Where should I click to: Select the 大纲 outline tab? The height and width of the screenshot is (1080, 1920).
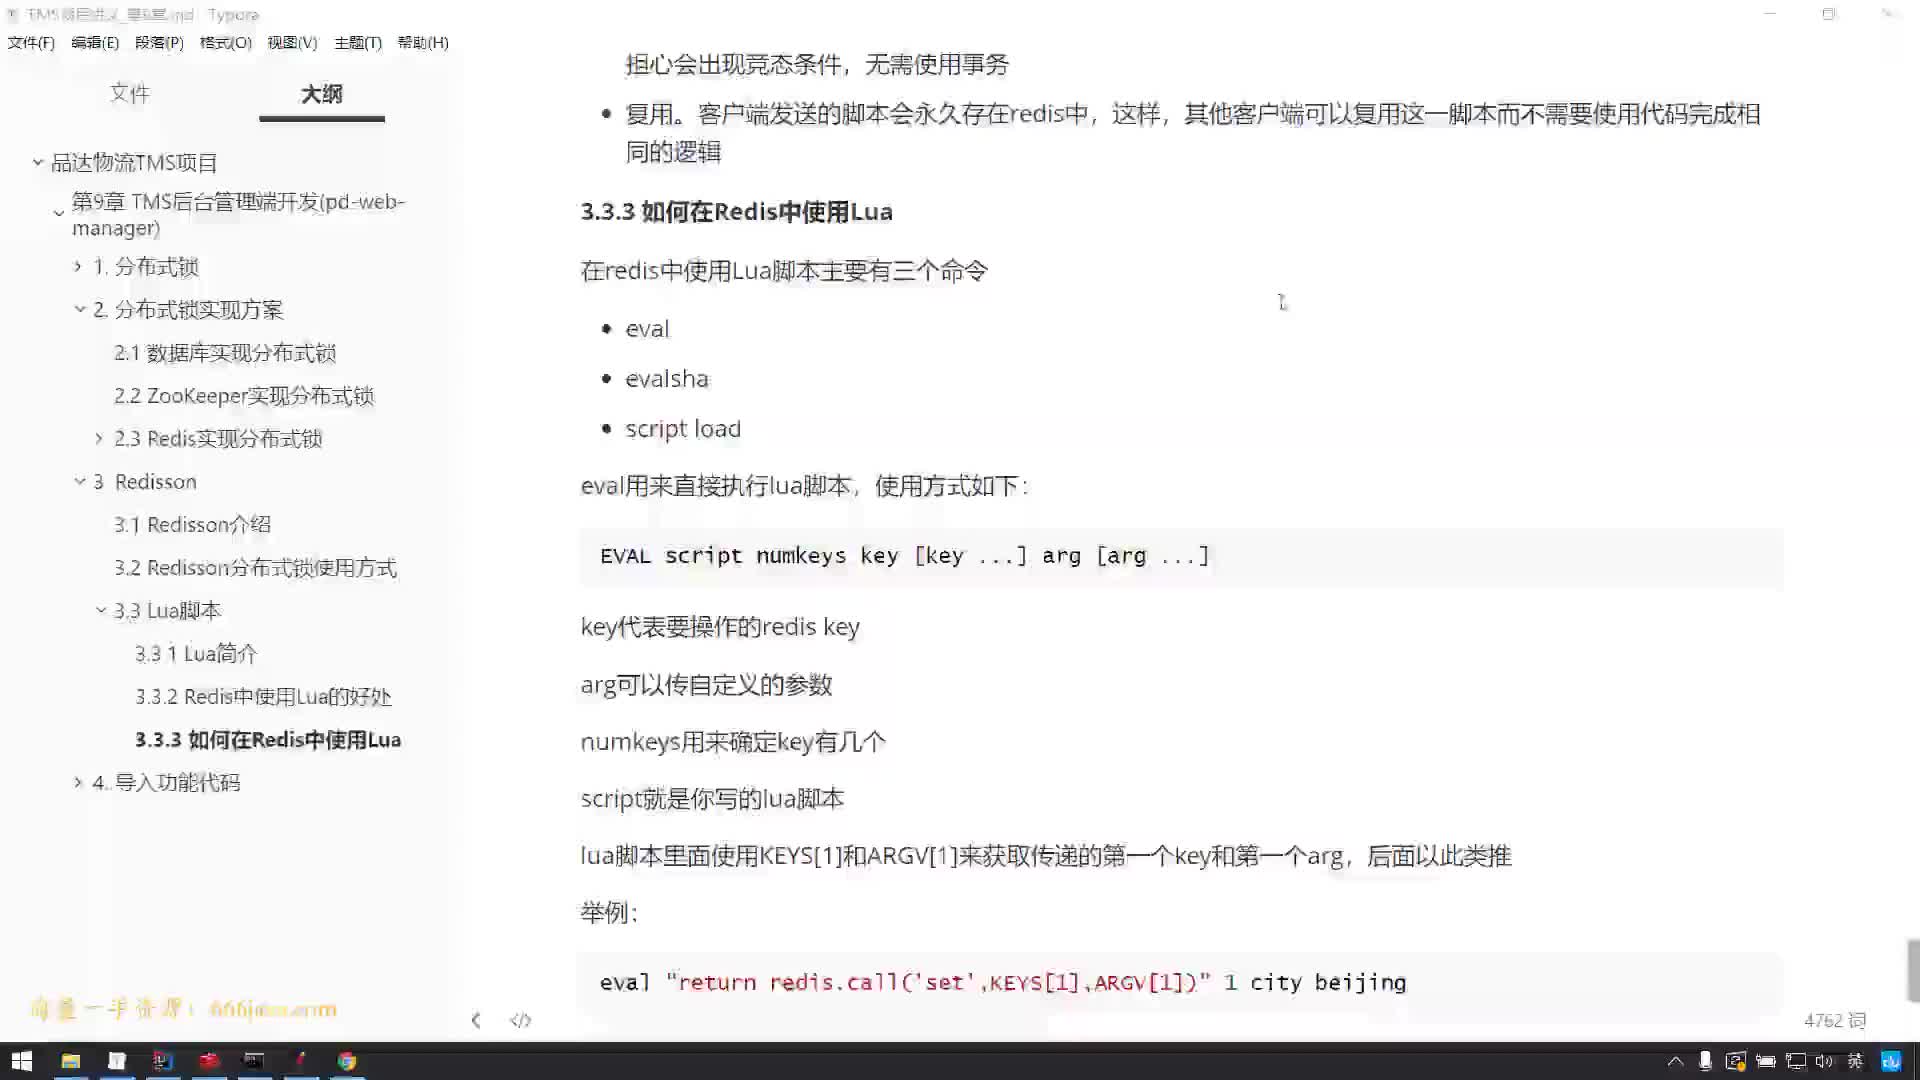[322, 94]
